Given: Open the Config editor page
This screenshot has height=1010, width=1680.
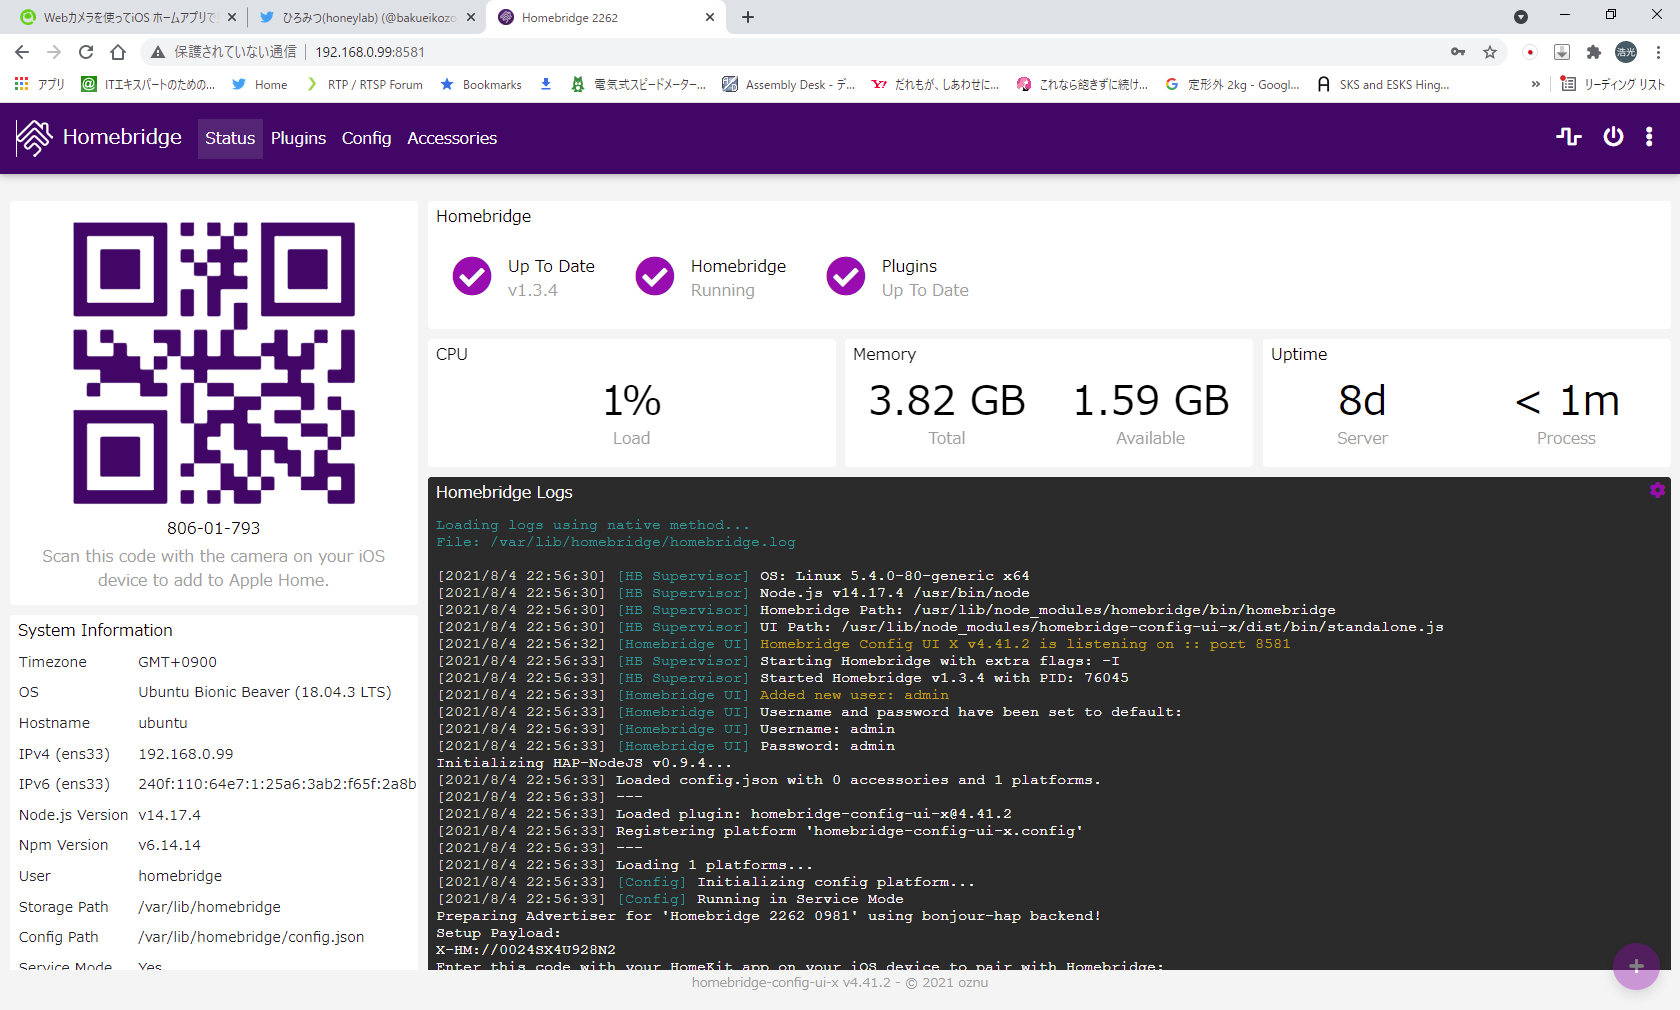Looking at the screenshot, I should click(x=366, y=138).
